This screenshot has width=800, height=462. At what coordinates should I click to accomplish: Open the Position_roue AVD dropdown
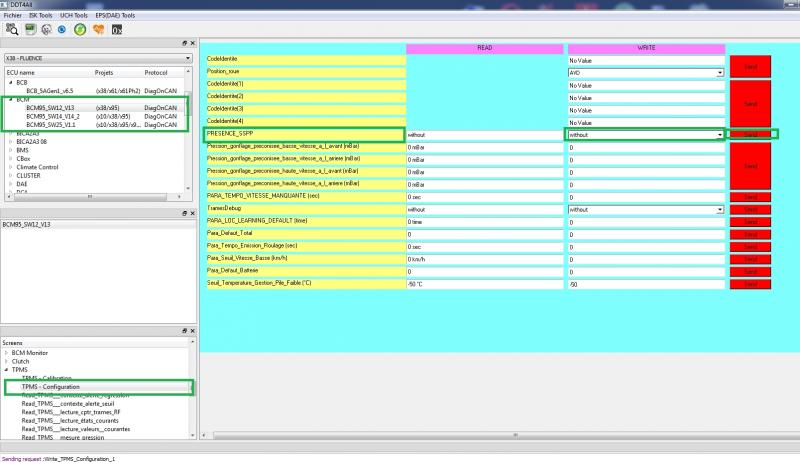point(719,73)
